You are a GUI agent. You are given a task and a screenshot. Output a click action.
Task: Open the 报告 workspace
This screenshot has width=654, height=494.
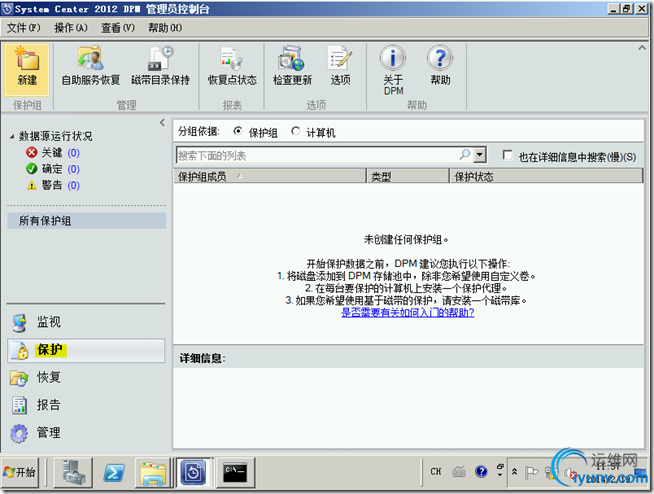(x=86, y=405)
